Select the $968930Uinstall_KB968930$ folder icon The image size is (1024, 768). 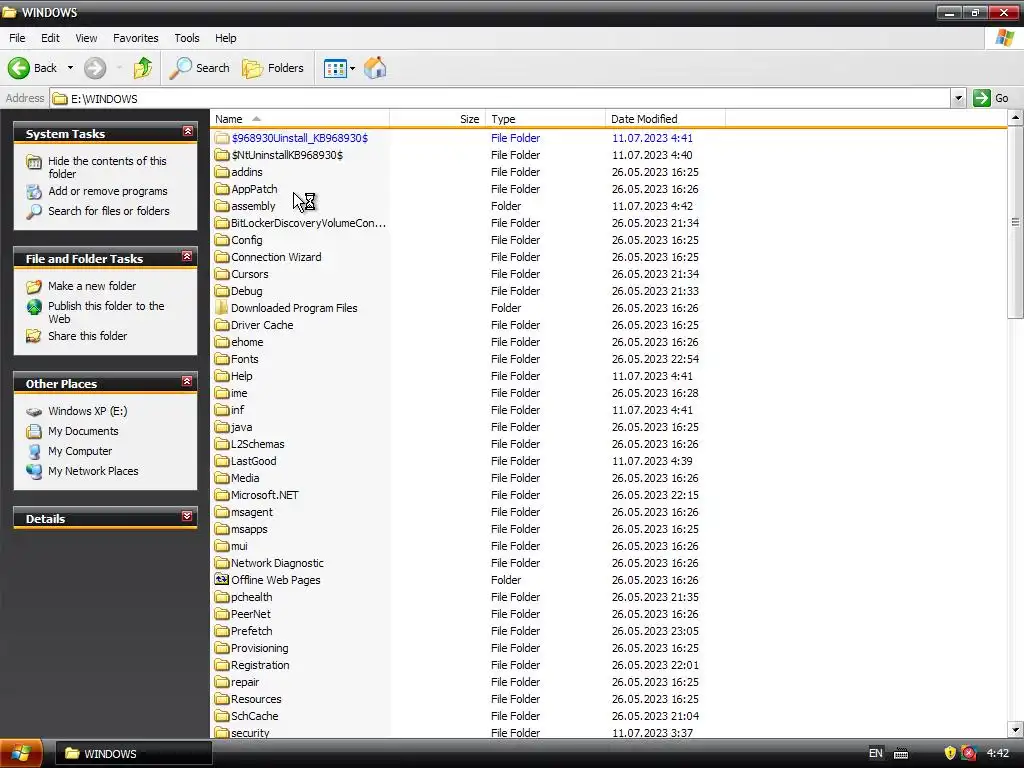click(x=222, y=138)
